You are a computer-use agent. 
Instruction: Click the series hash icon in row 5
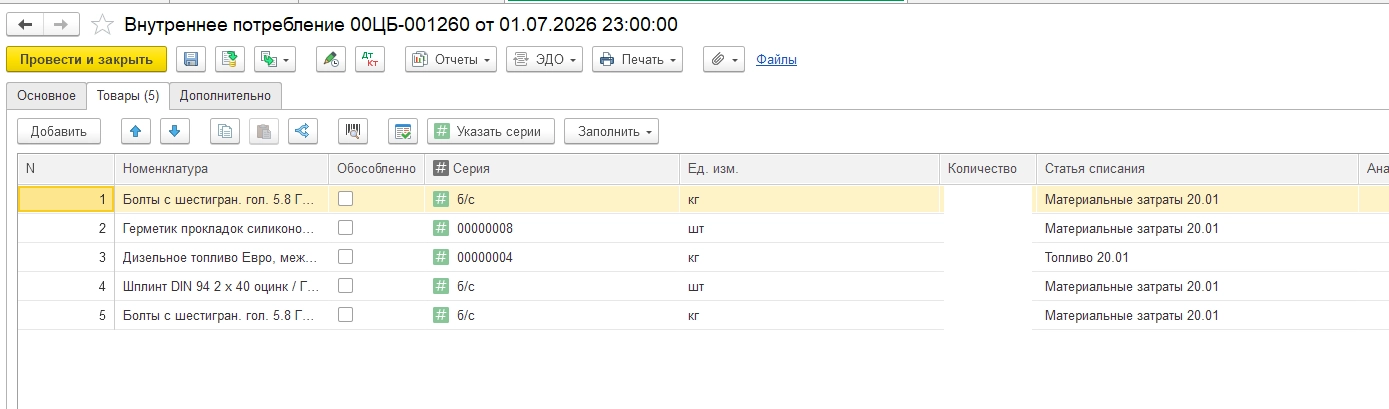[x=441, y=315]
